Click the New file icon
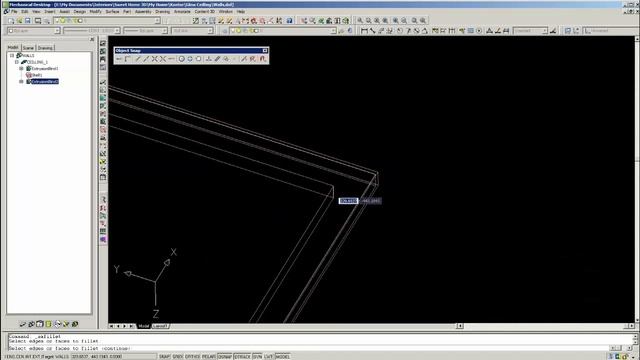Image resolution: width=640 pixels, height=360 pixels. 11,20
